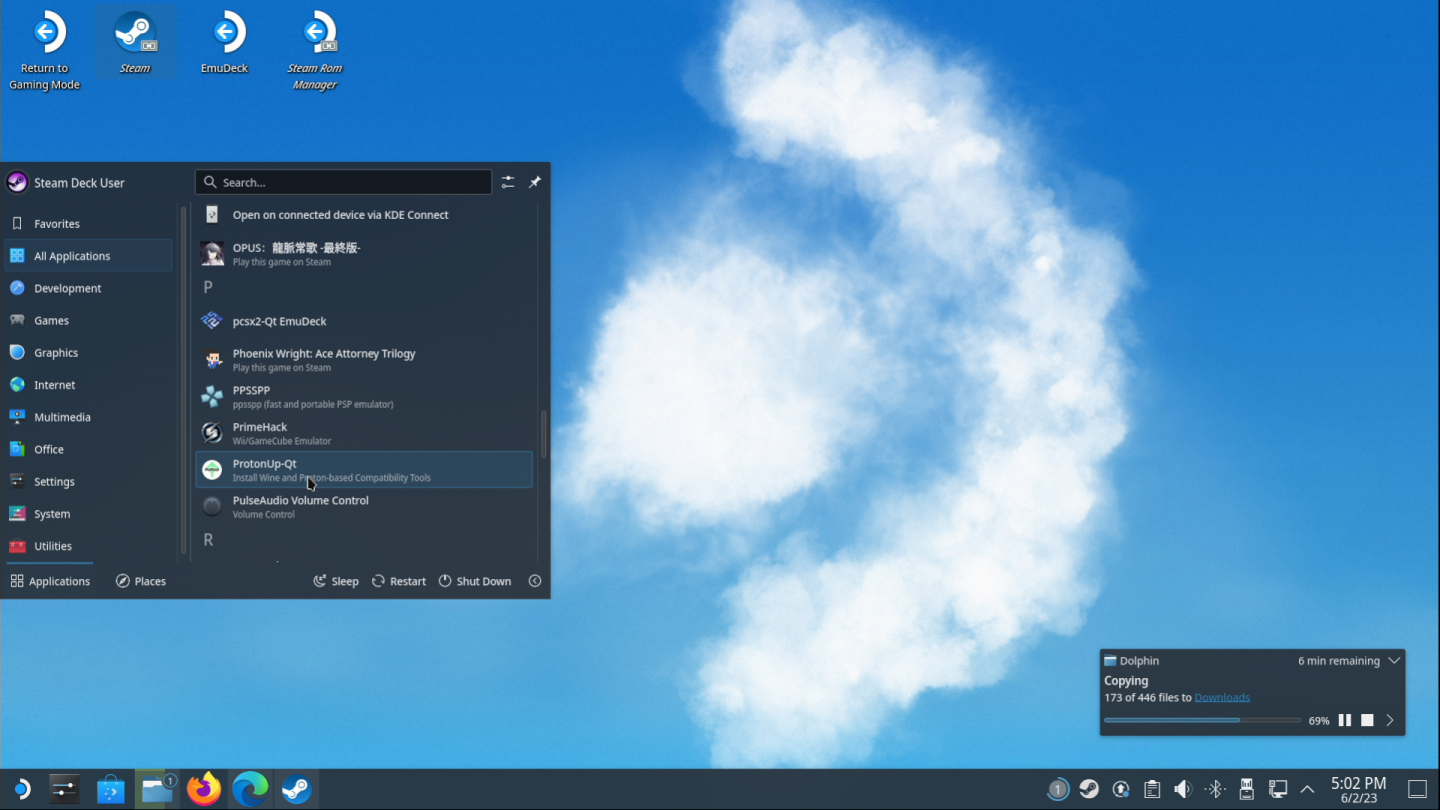Select All Applications category
The width and height of the screenshot is (1440, 810).
coord(88,256)
